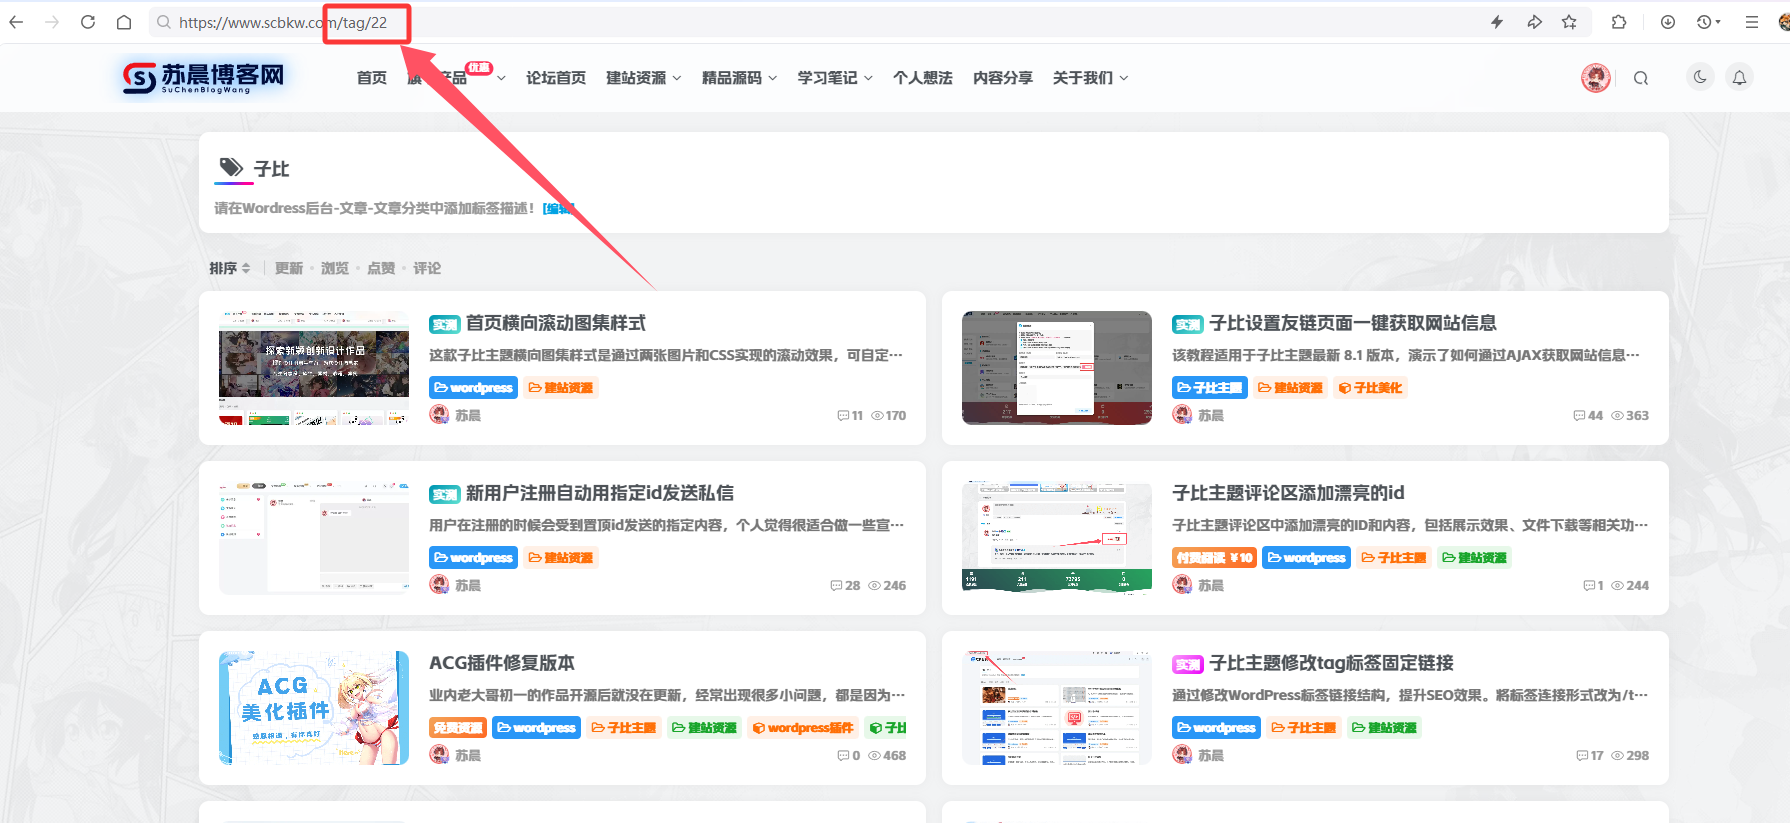Viewport: 1790px width, 823px height.
Task: Click comment count 28 on 新用户注册 post
Action: click(x=845, y=585)
